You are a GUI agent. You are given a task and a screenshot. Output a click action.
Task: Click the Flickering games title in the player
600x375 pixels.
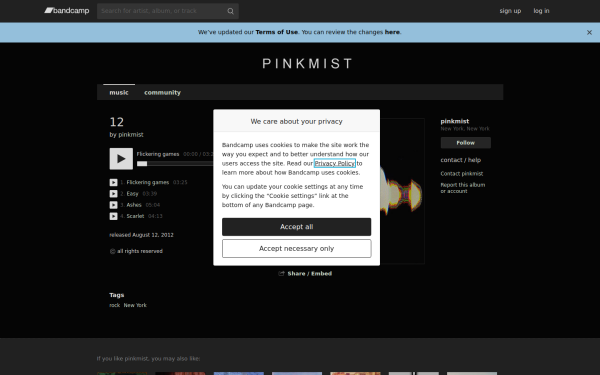(158, 154)
